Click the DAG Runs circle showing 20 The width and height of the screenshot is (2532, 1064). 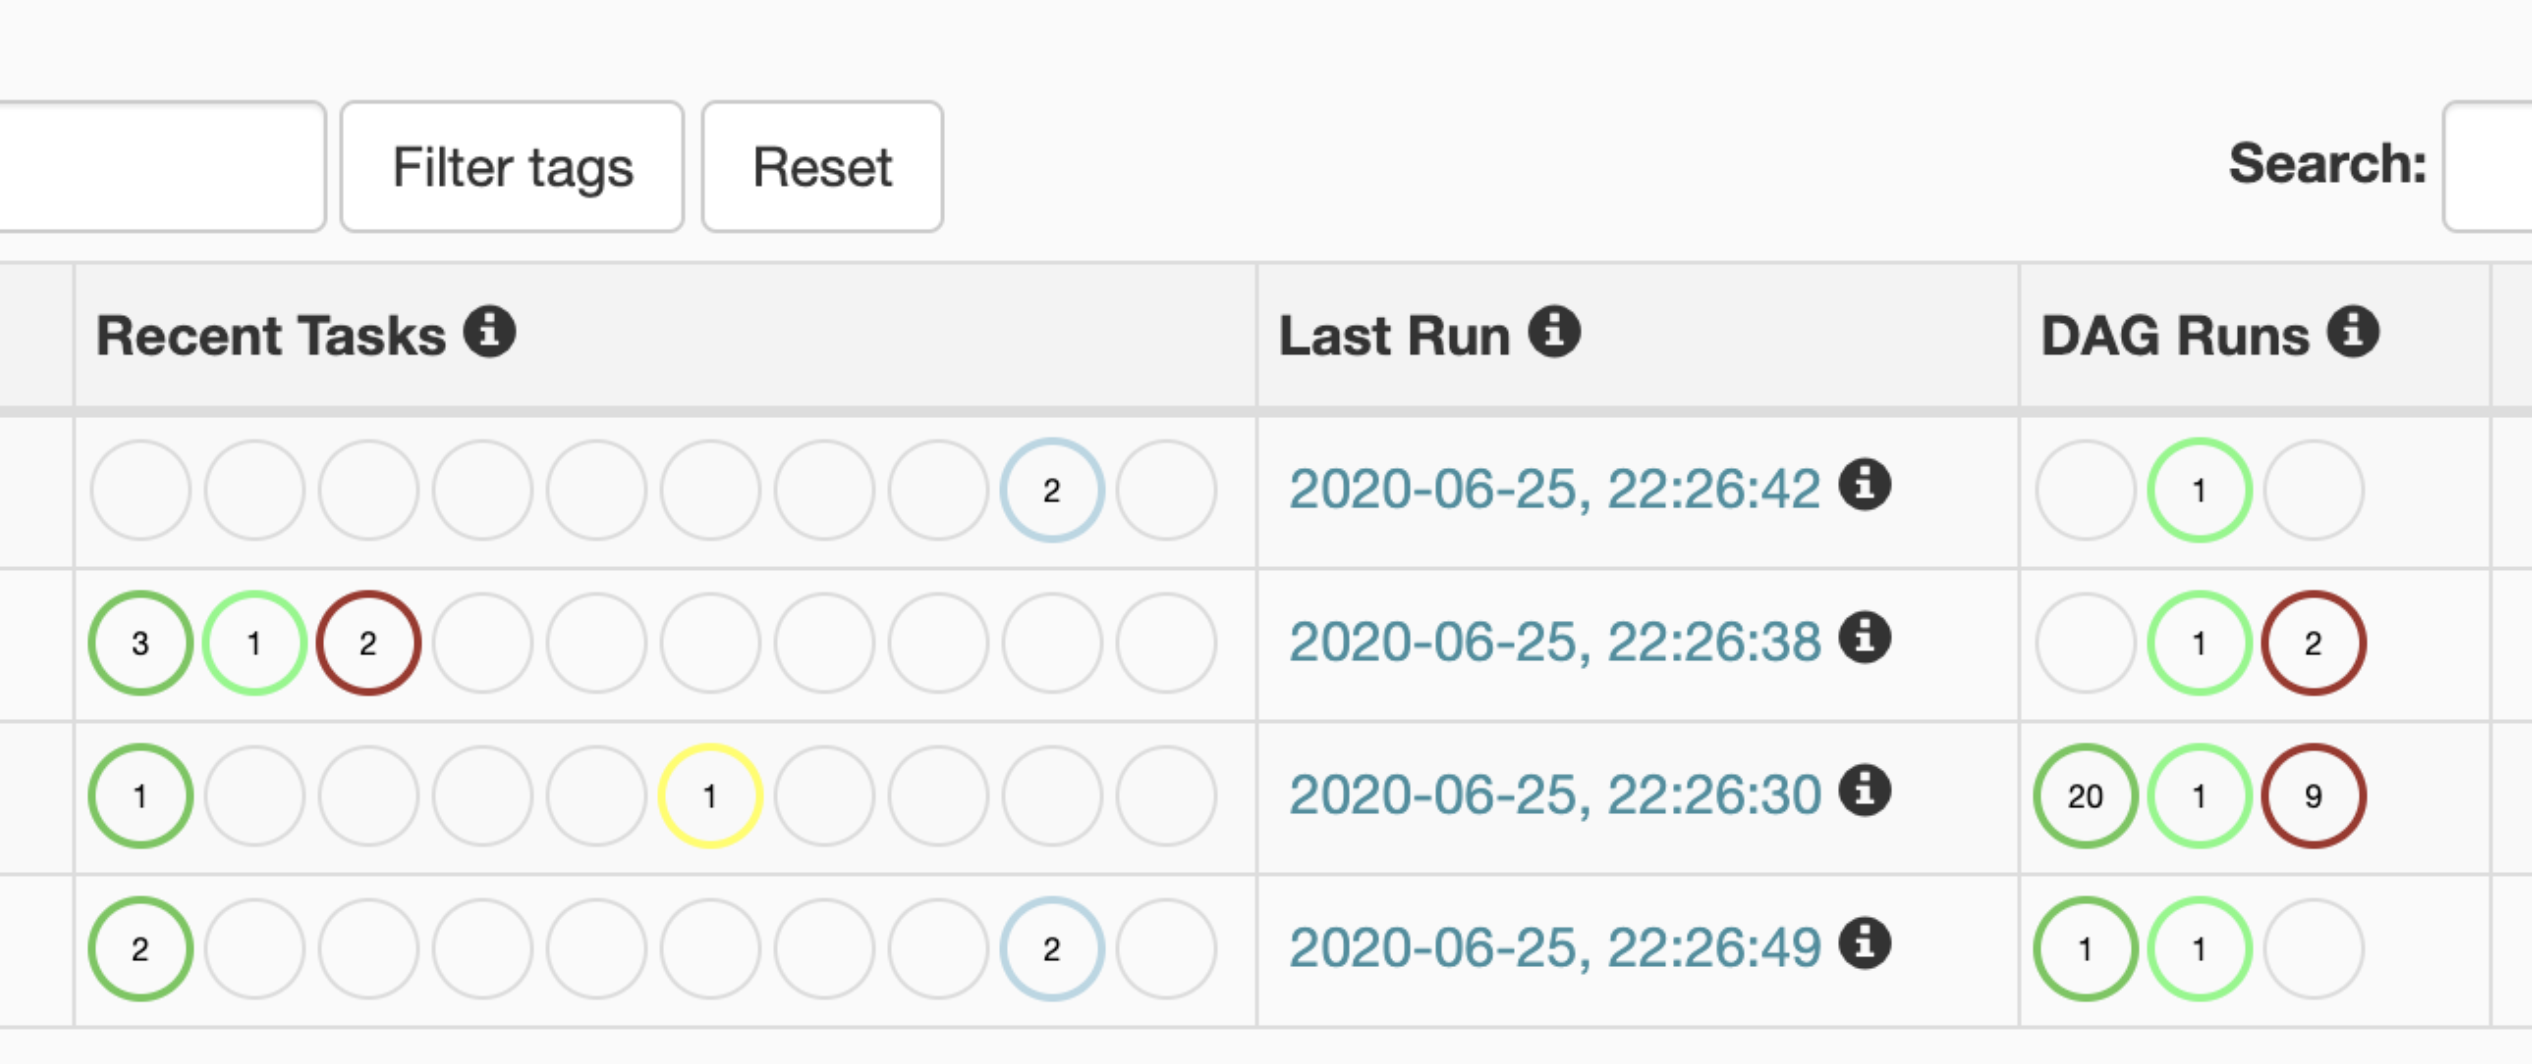[2085, 796]
